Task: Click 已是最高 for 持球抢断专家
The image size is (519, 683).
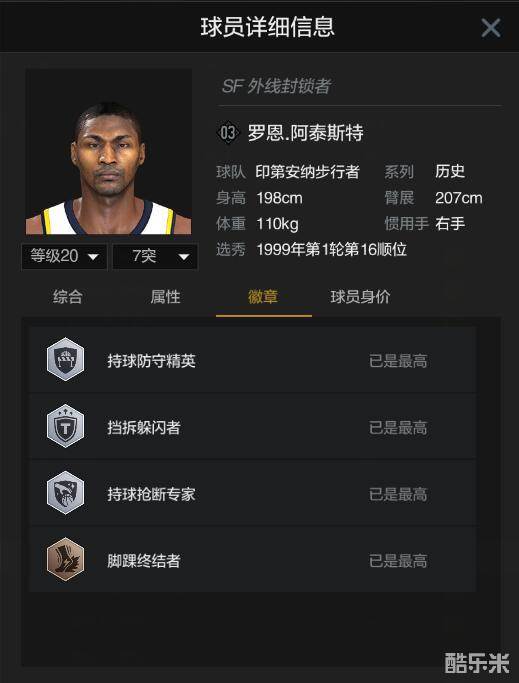Action: pyautogui.click(x=398, y=494)
